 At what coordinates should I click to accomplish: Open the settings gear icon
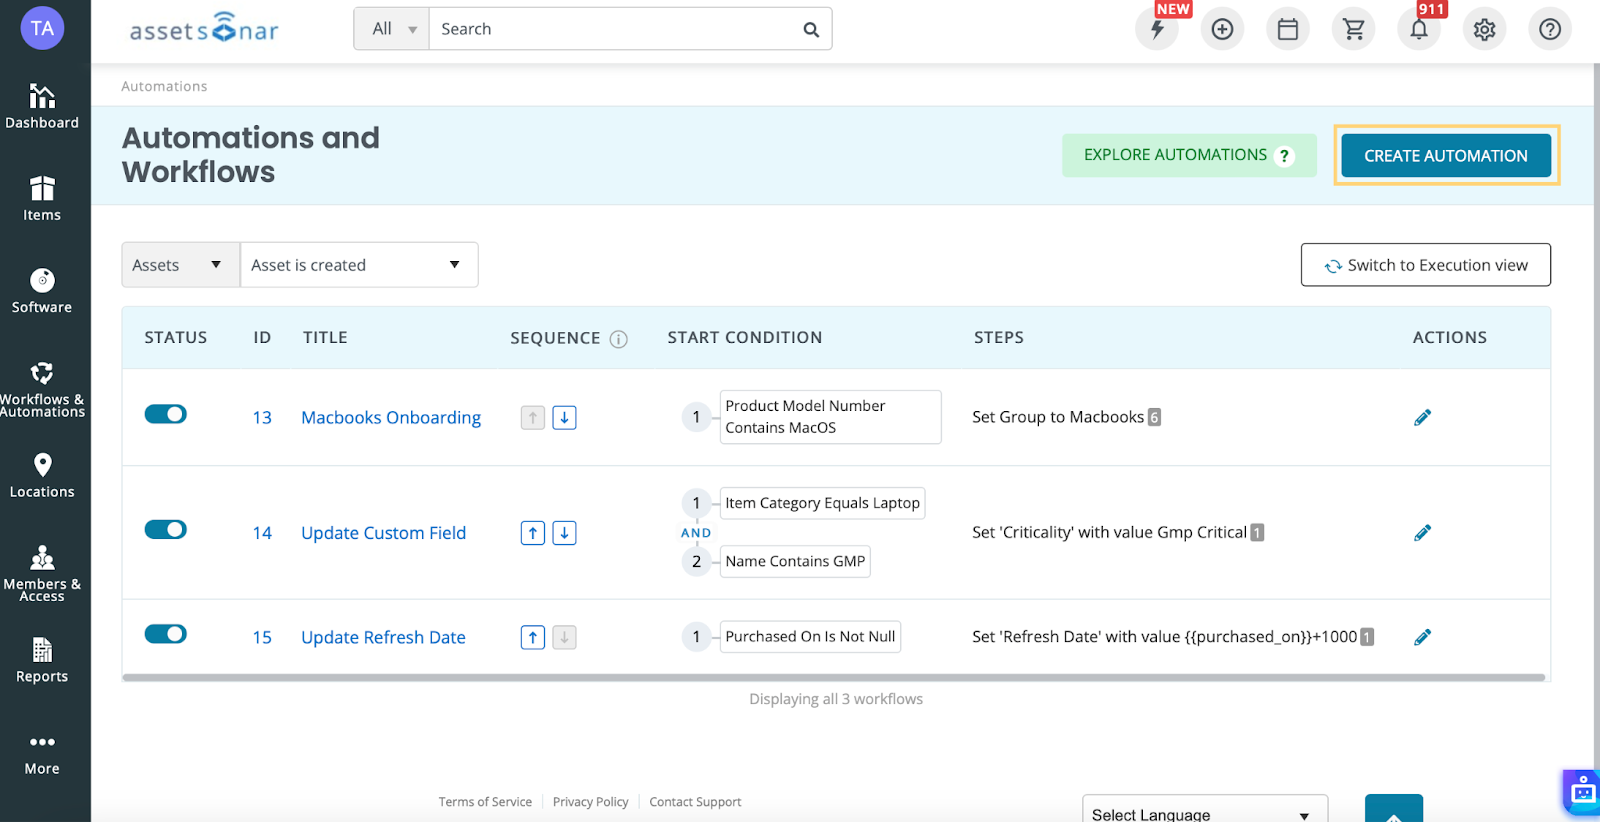[x=1485, y=29]
